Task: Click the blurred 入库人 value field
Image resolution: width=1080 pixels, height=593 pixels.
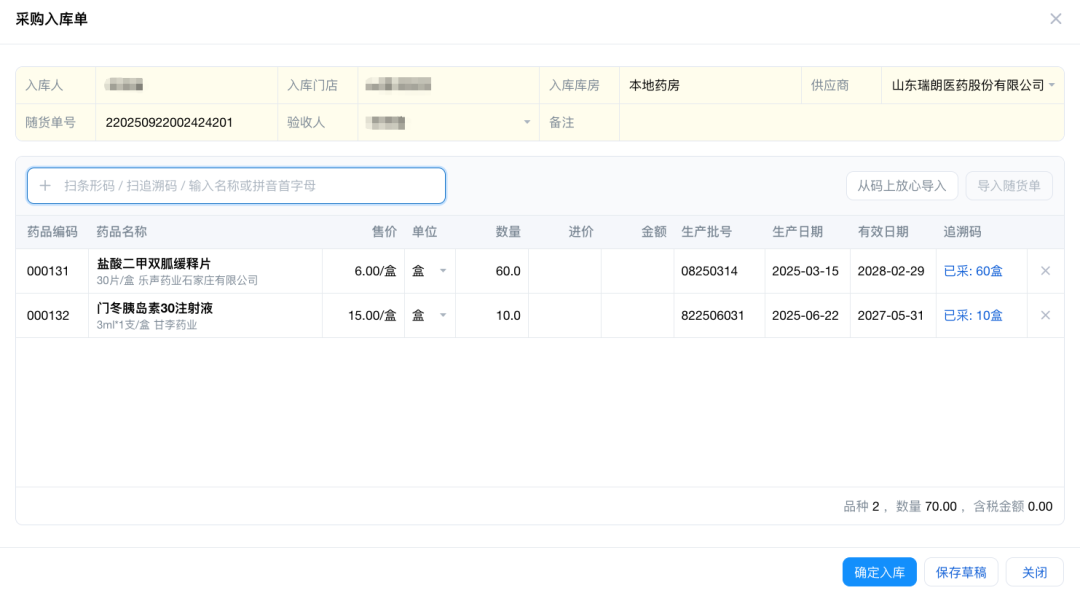Action: (x=187, y=85)
